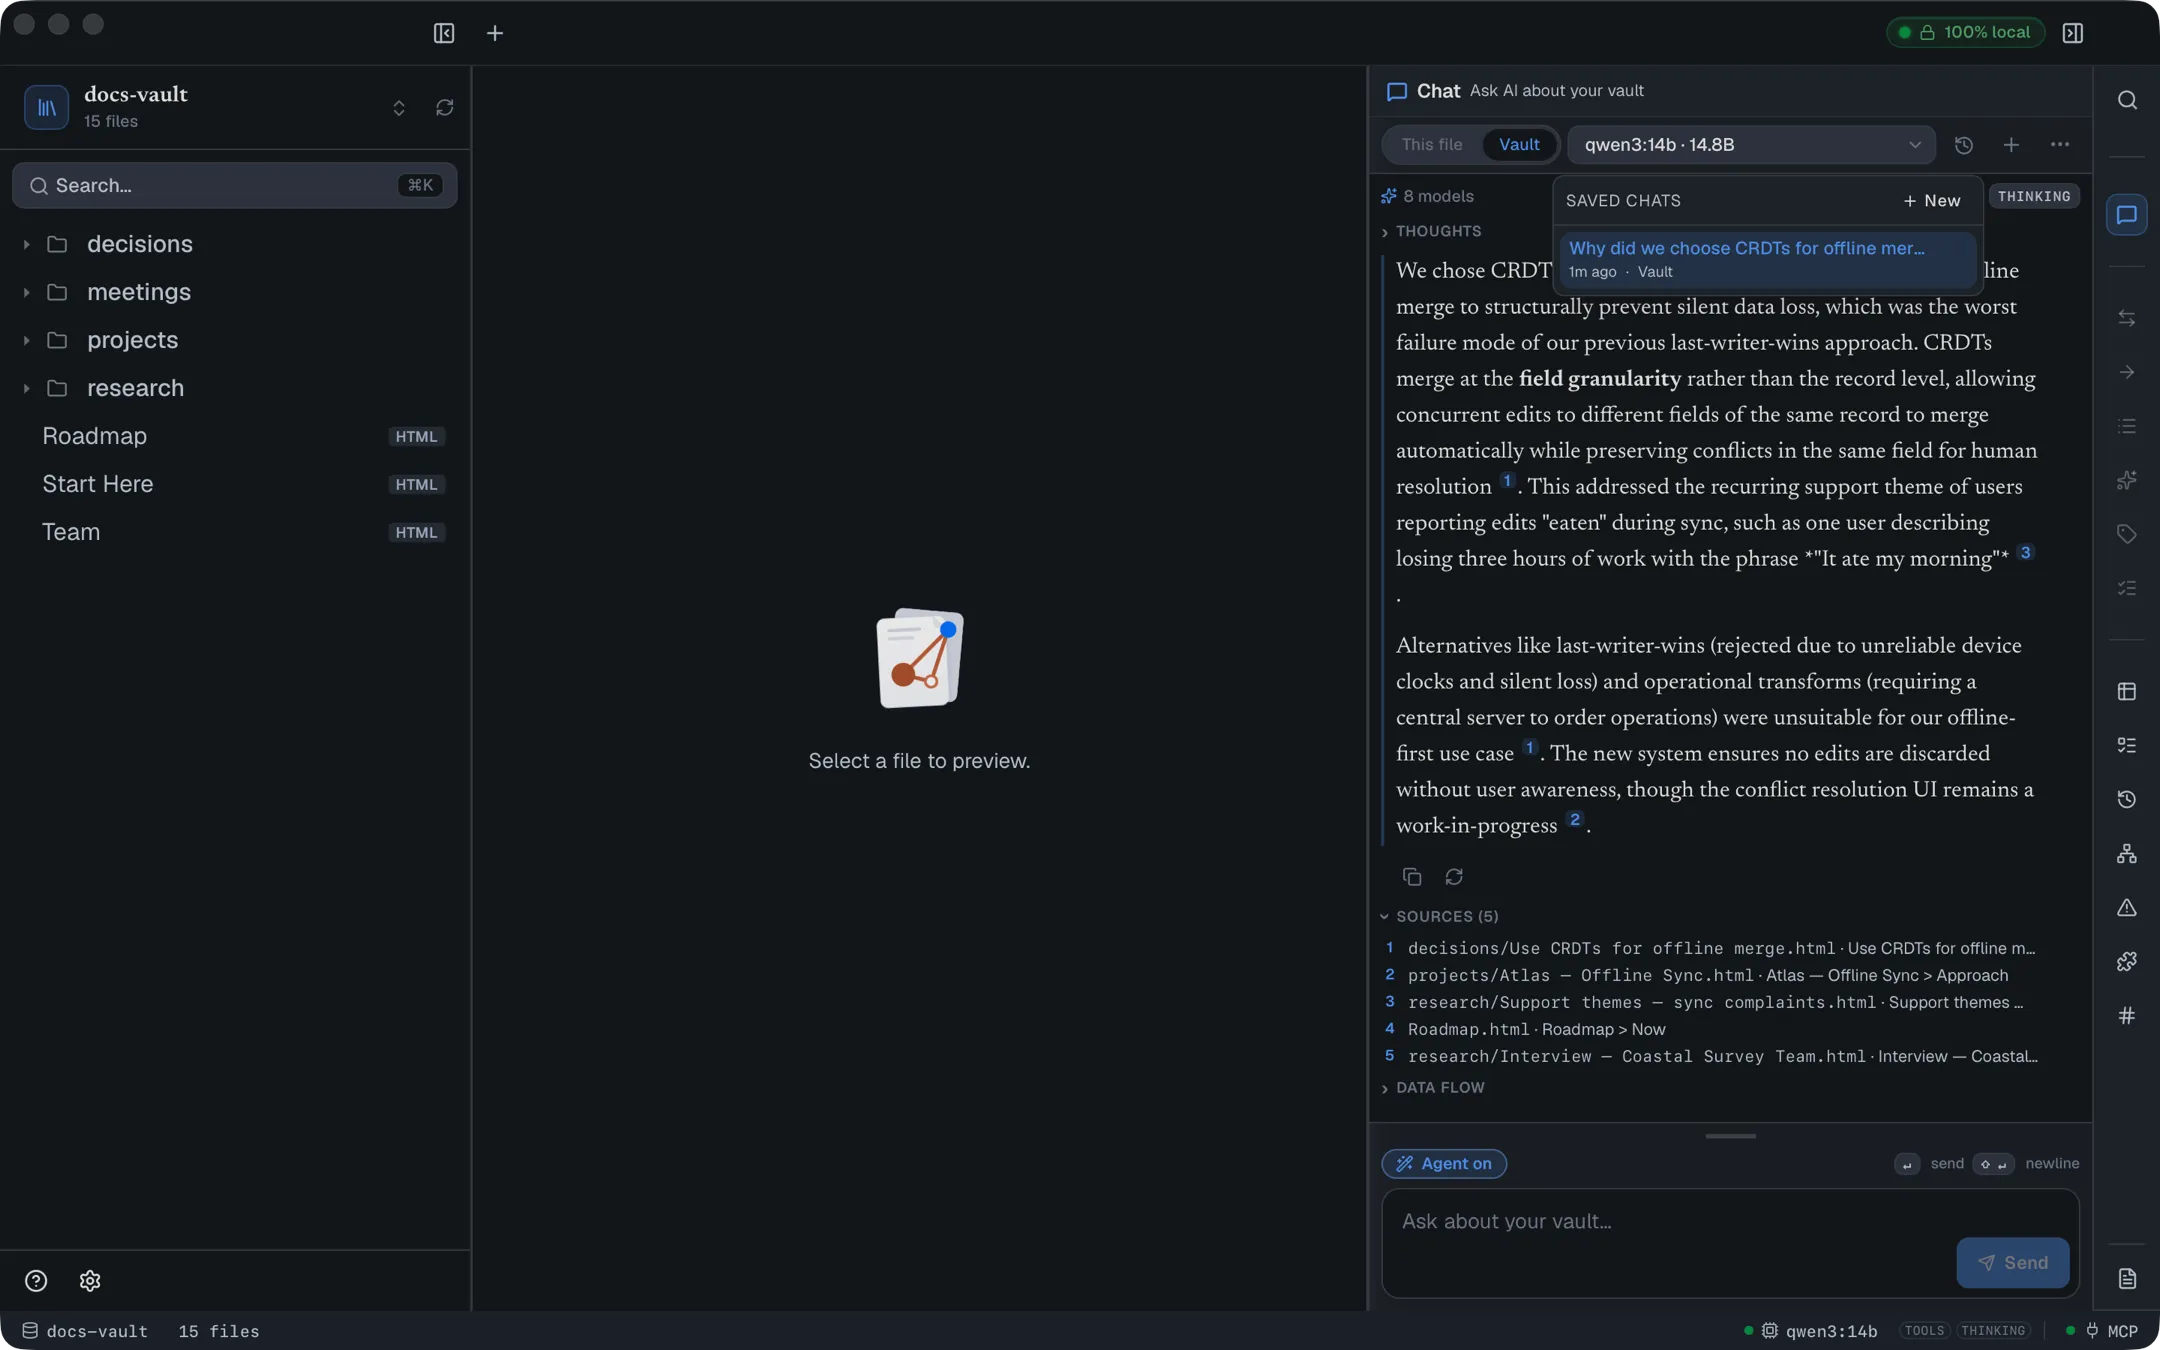
Task: Refresh the docs-vault file list
Action: [445, 107]
